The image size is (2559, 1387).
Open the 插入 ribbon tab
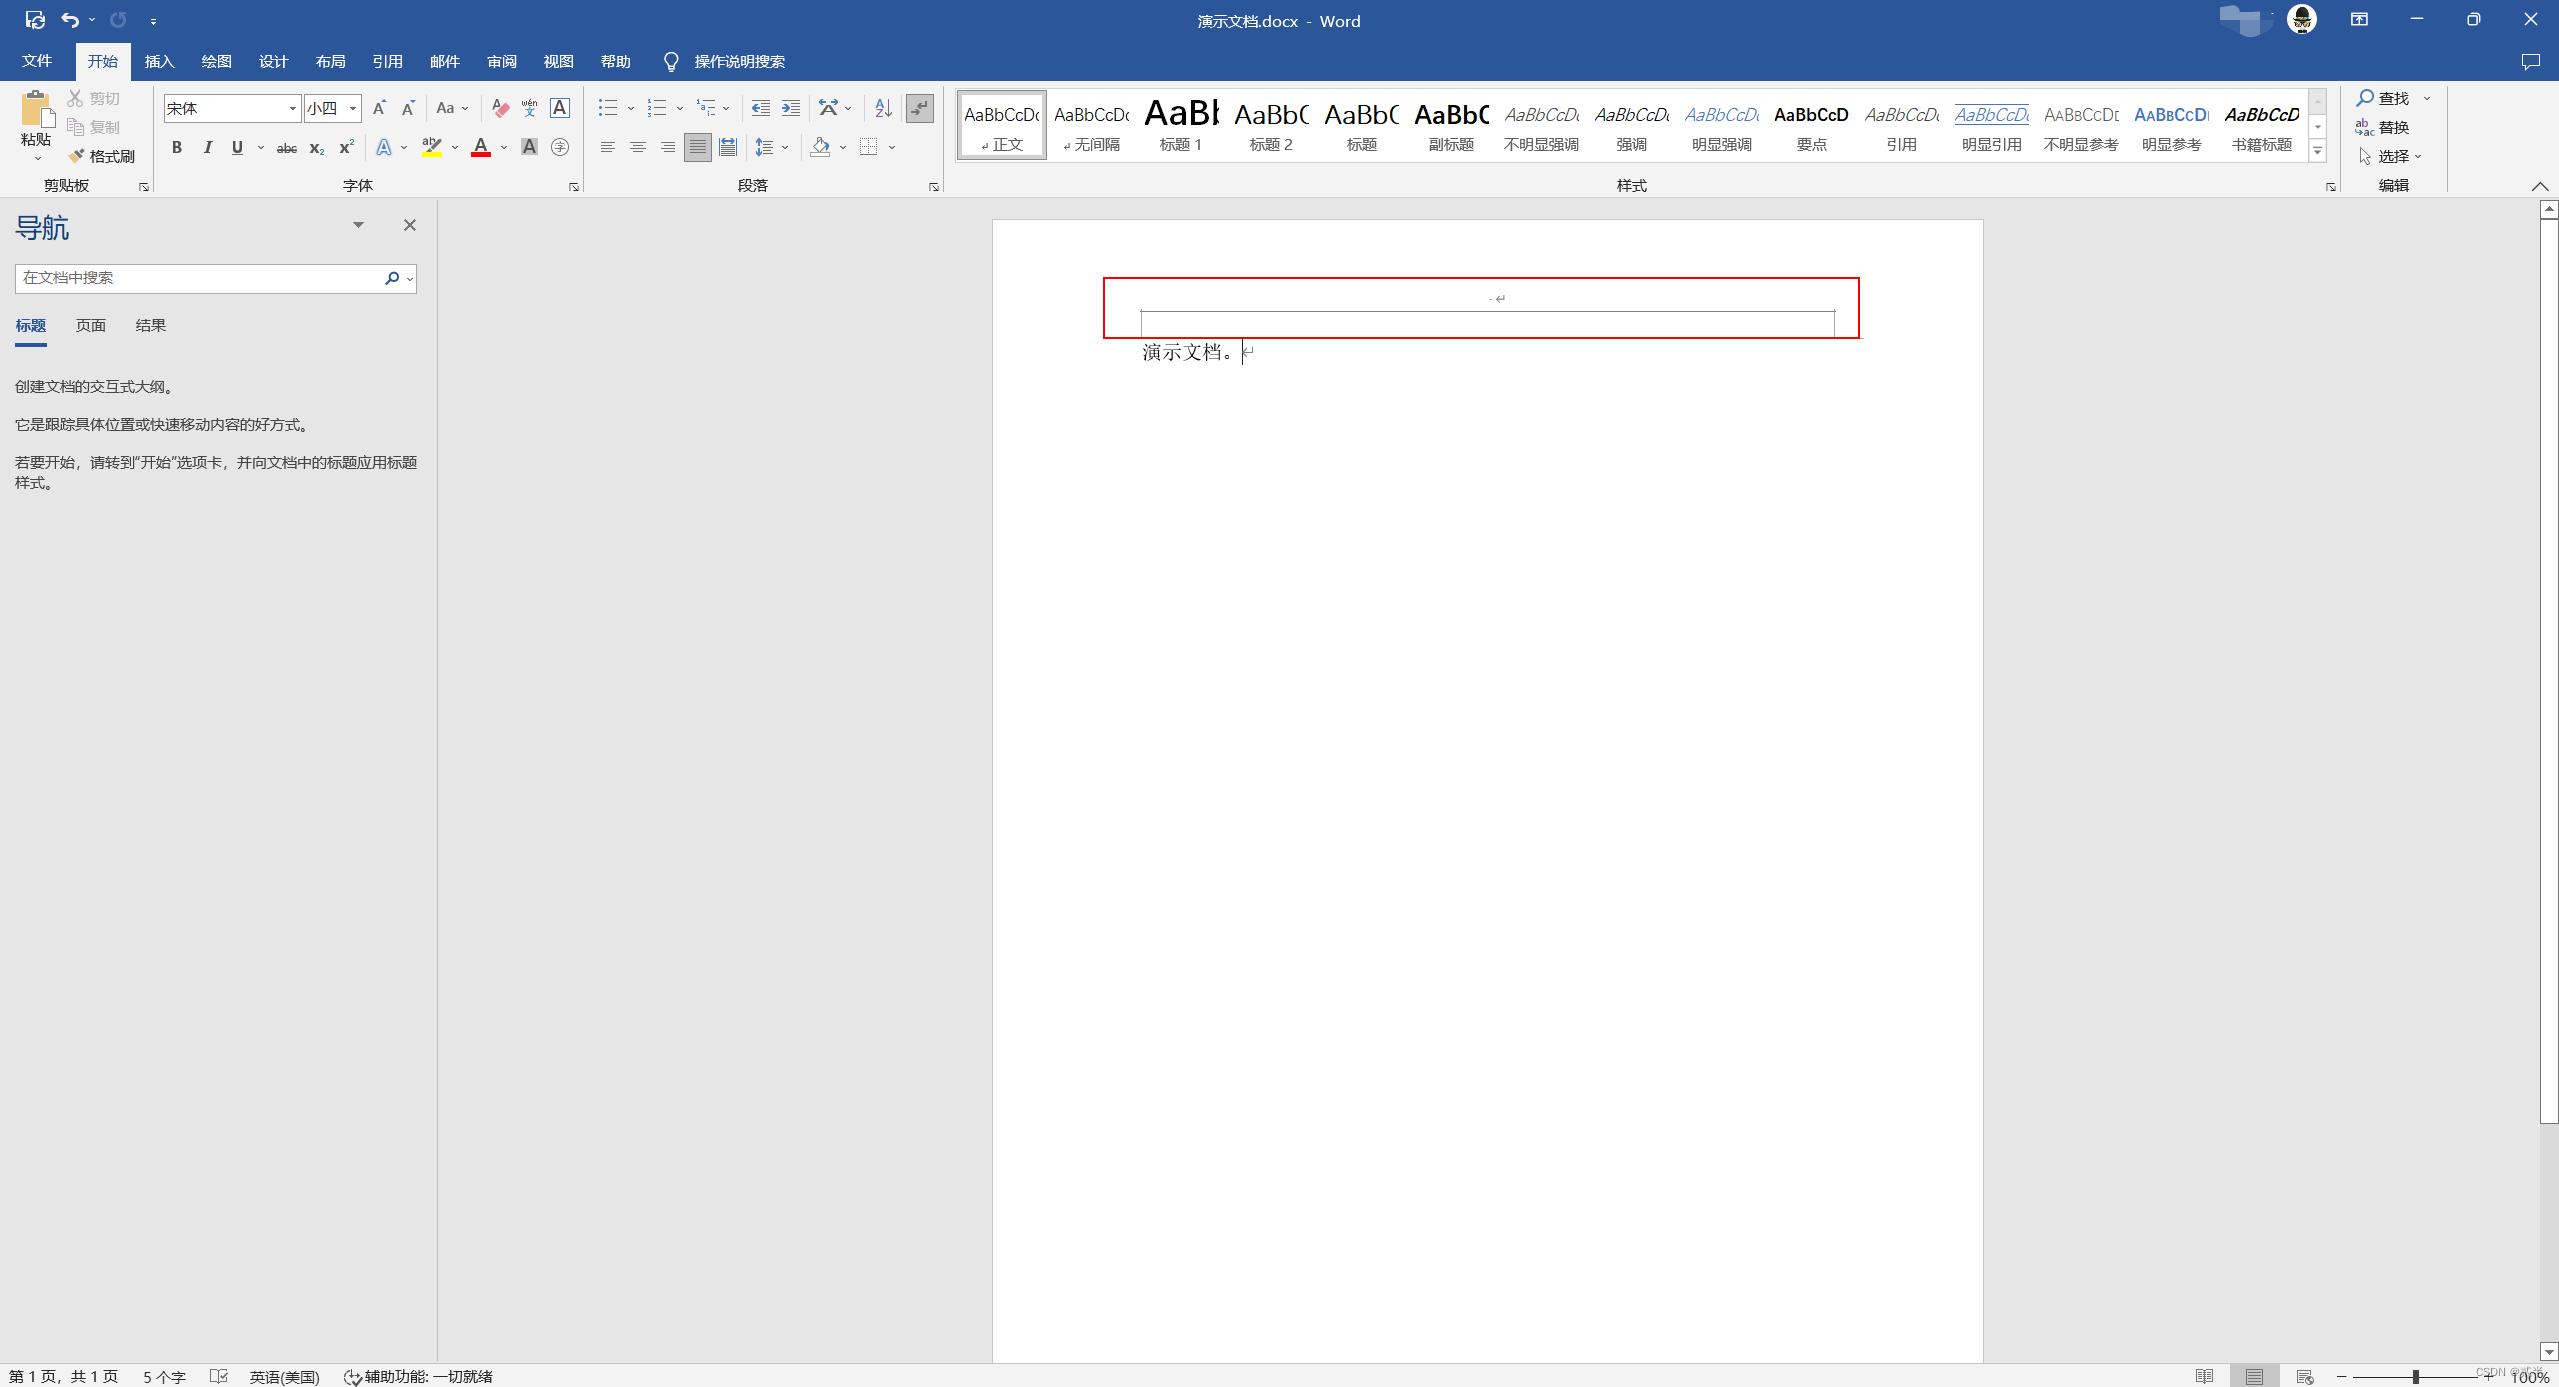click(x=159, y=62)
